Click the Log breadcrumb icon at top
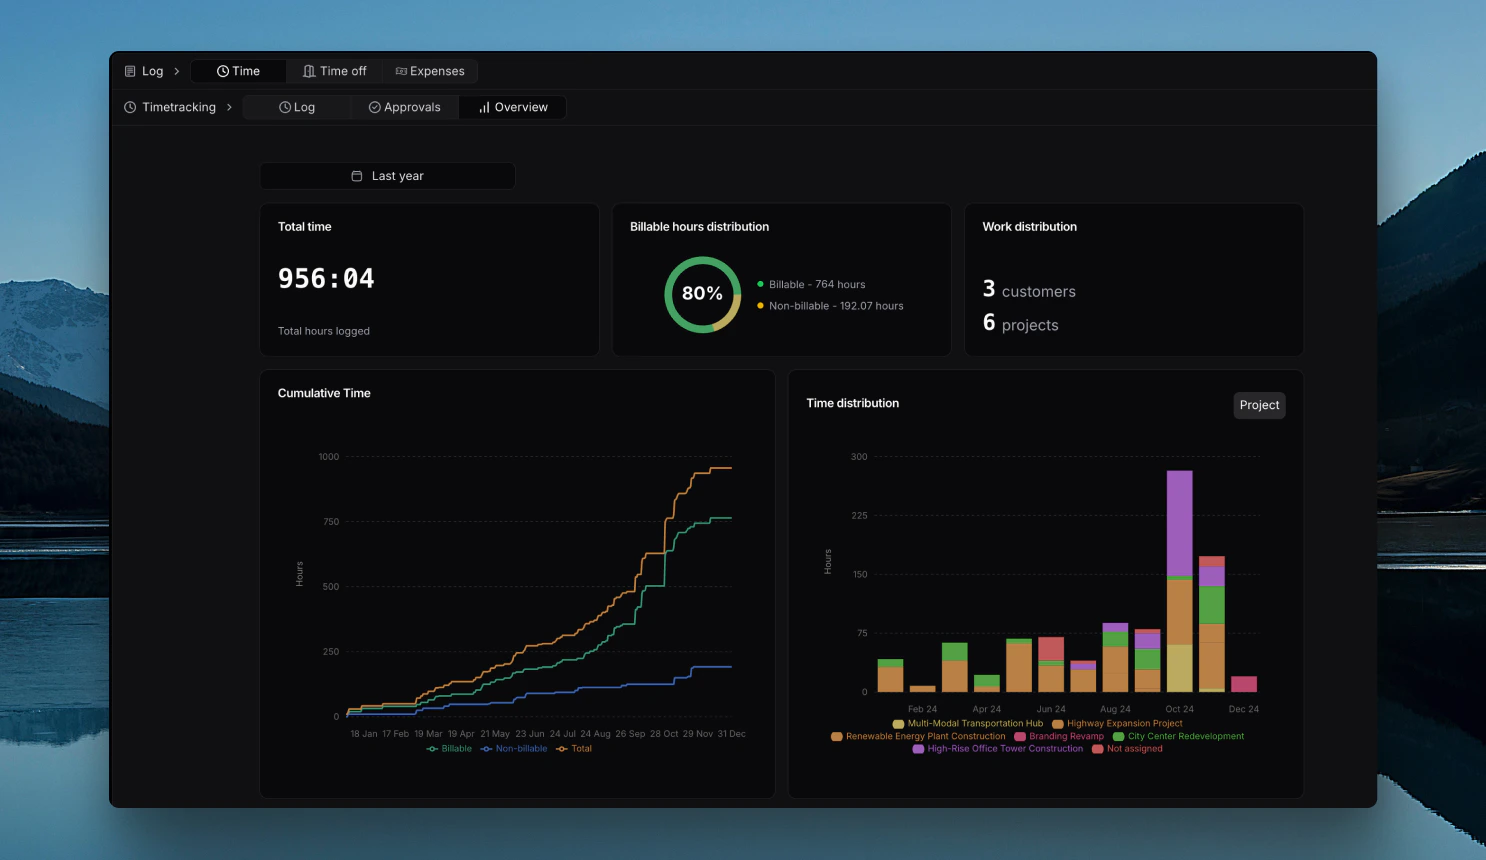The image size is (1486, 860). click(x=130, y=71)
